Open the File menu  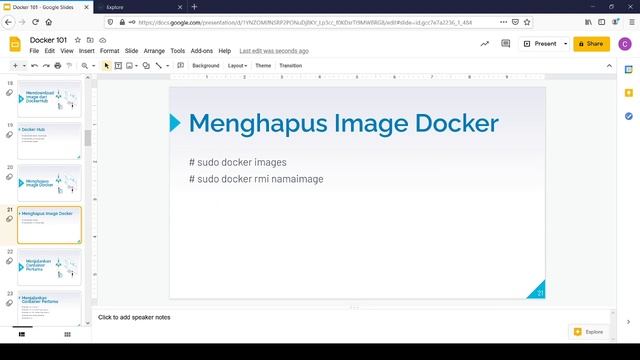pos(34,51)
